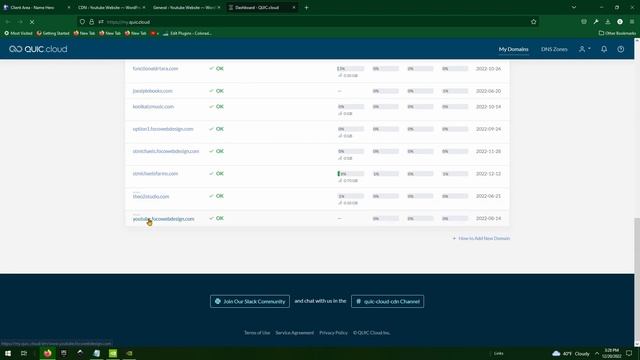Open the Edit Plugins bookmark
The height and width of the screenshot is (360, 640).
click(x=187, y=33)
